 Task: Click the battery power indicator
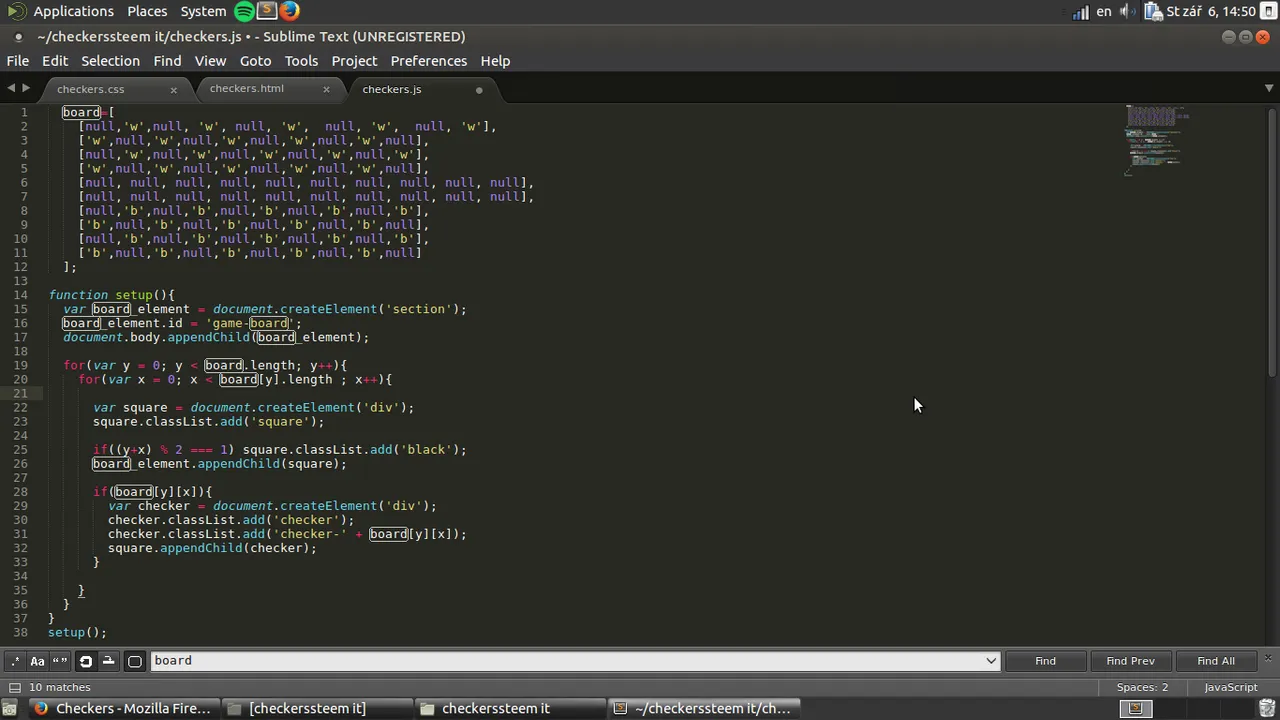coord(1152,12)
